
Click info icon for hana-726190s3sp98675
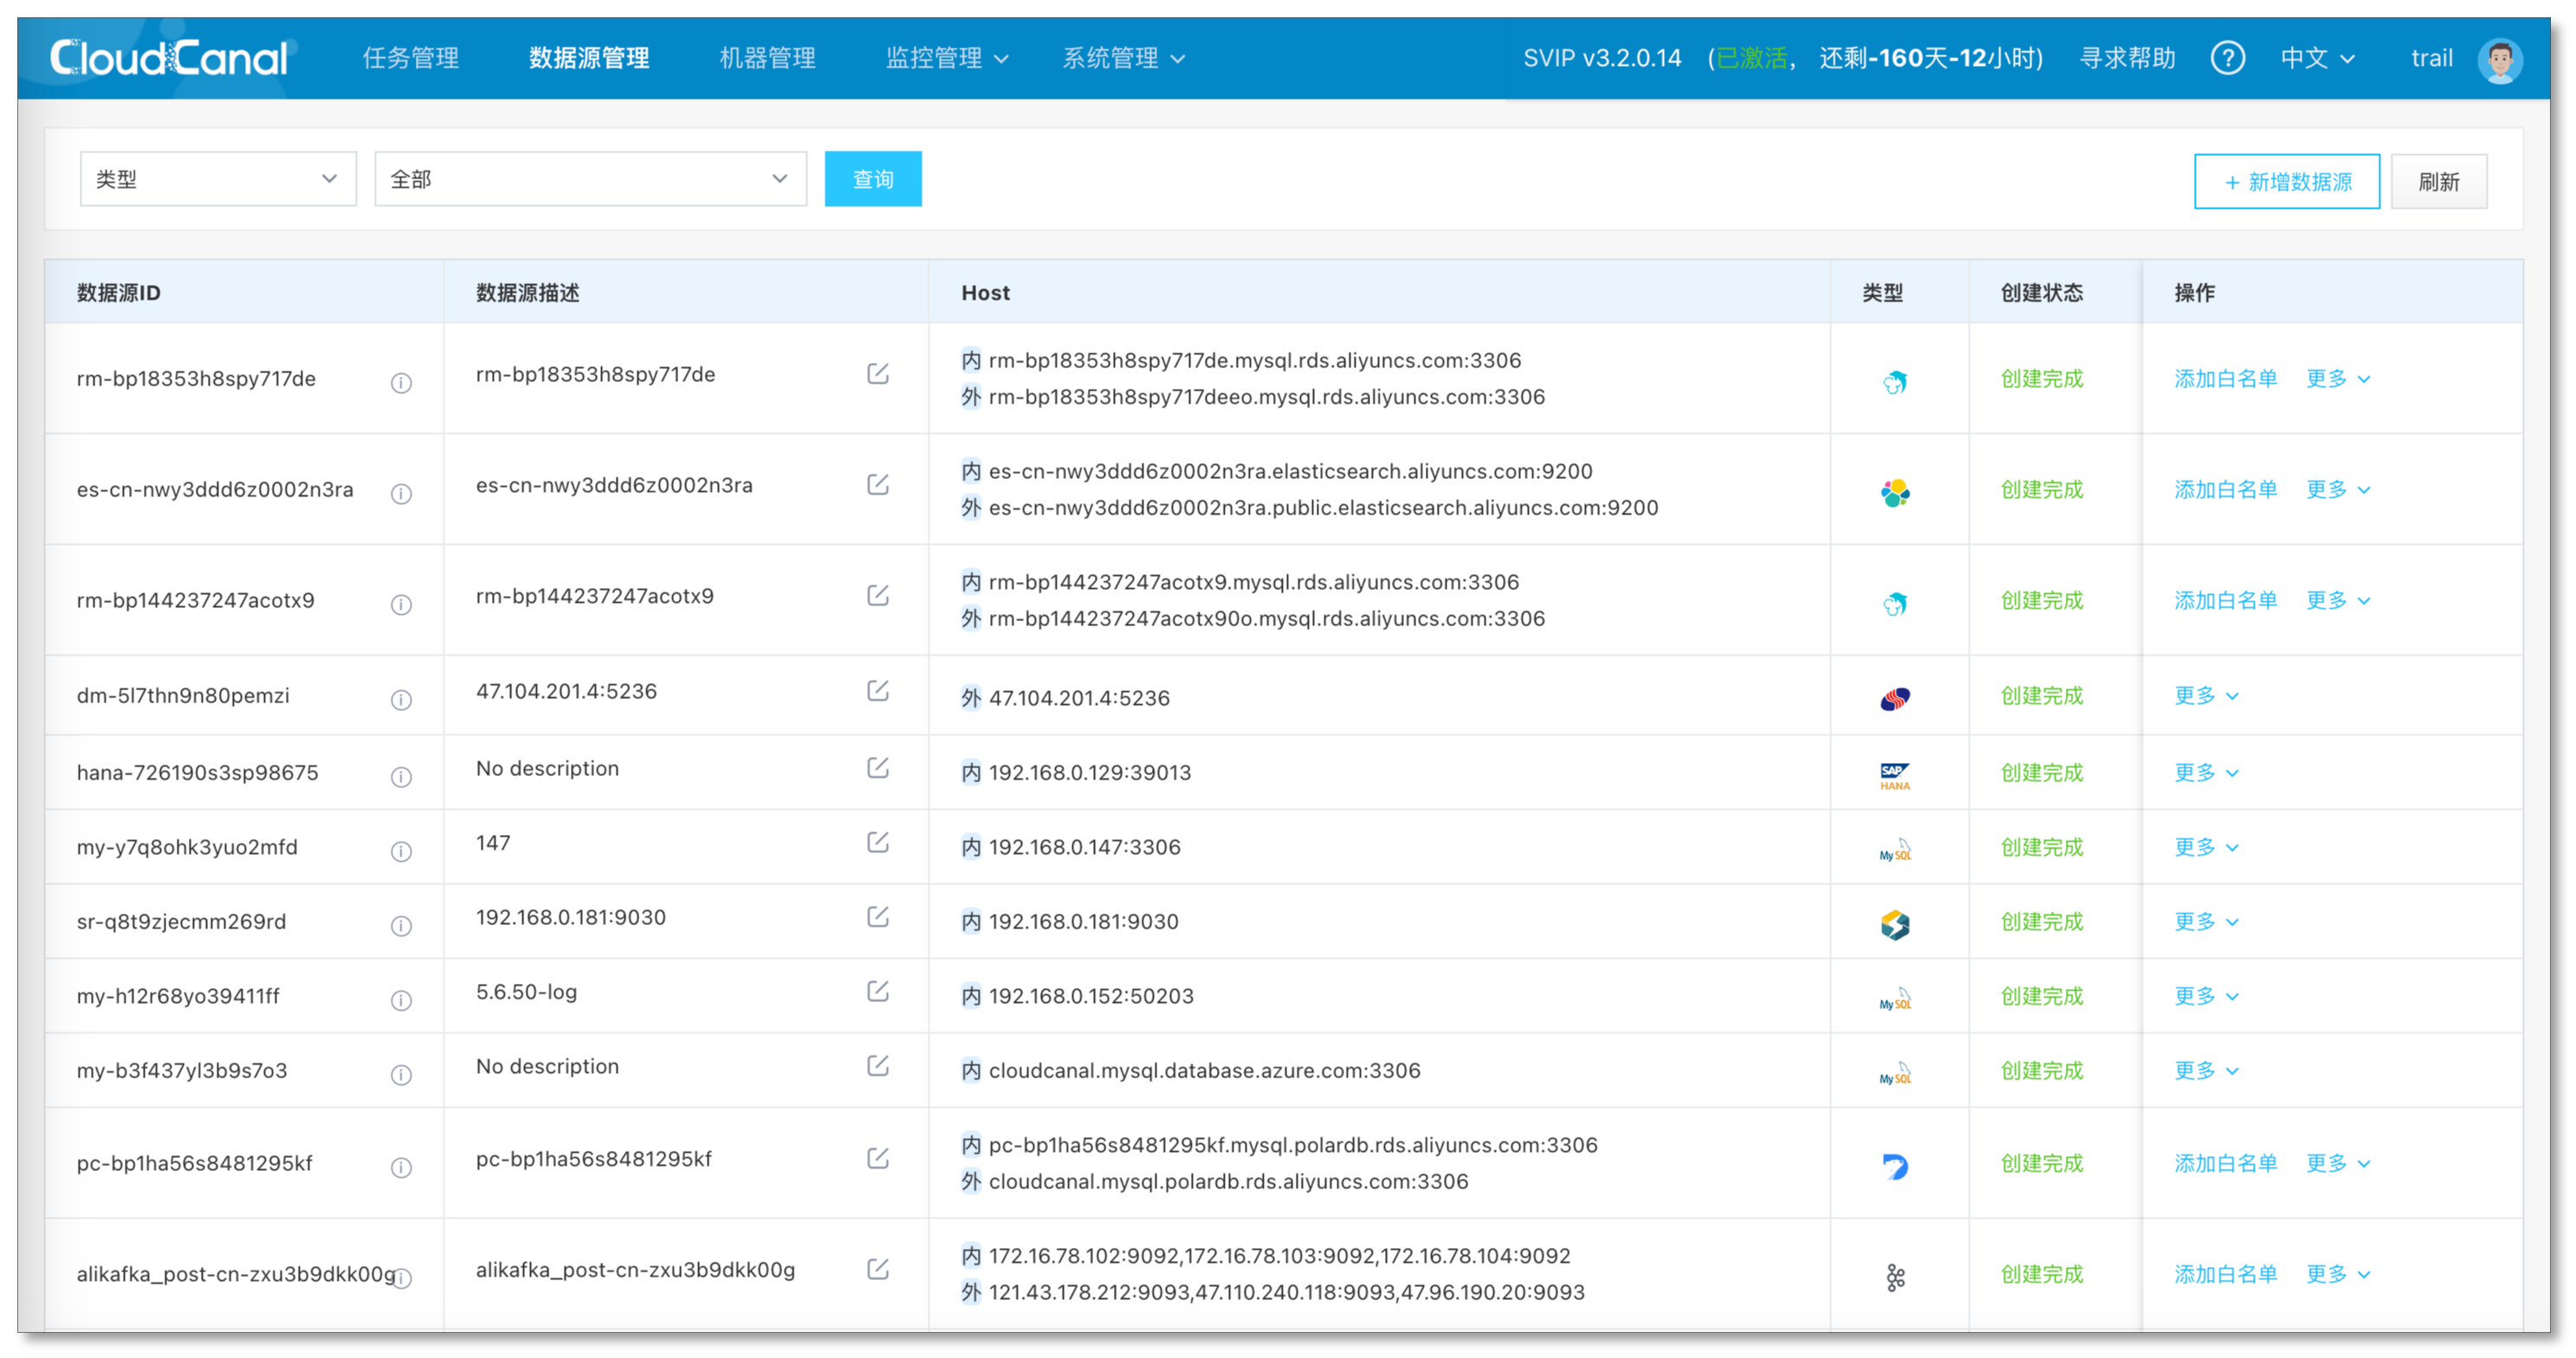coord(401,777)
